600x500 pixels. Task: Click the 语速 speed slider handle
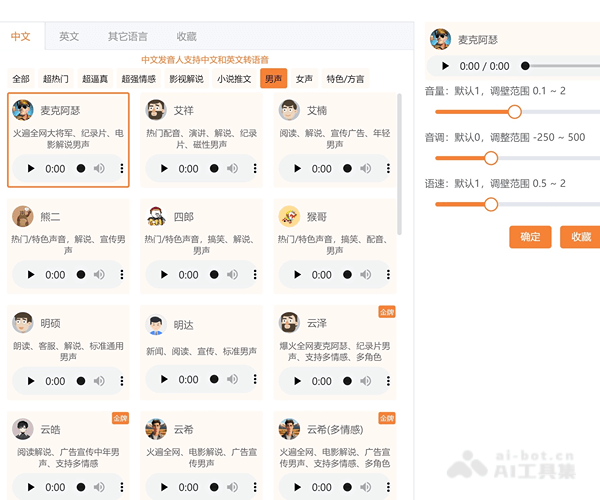(x=491, y=204)
